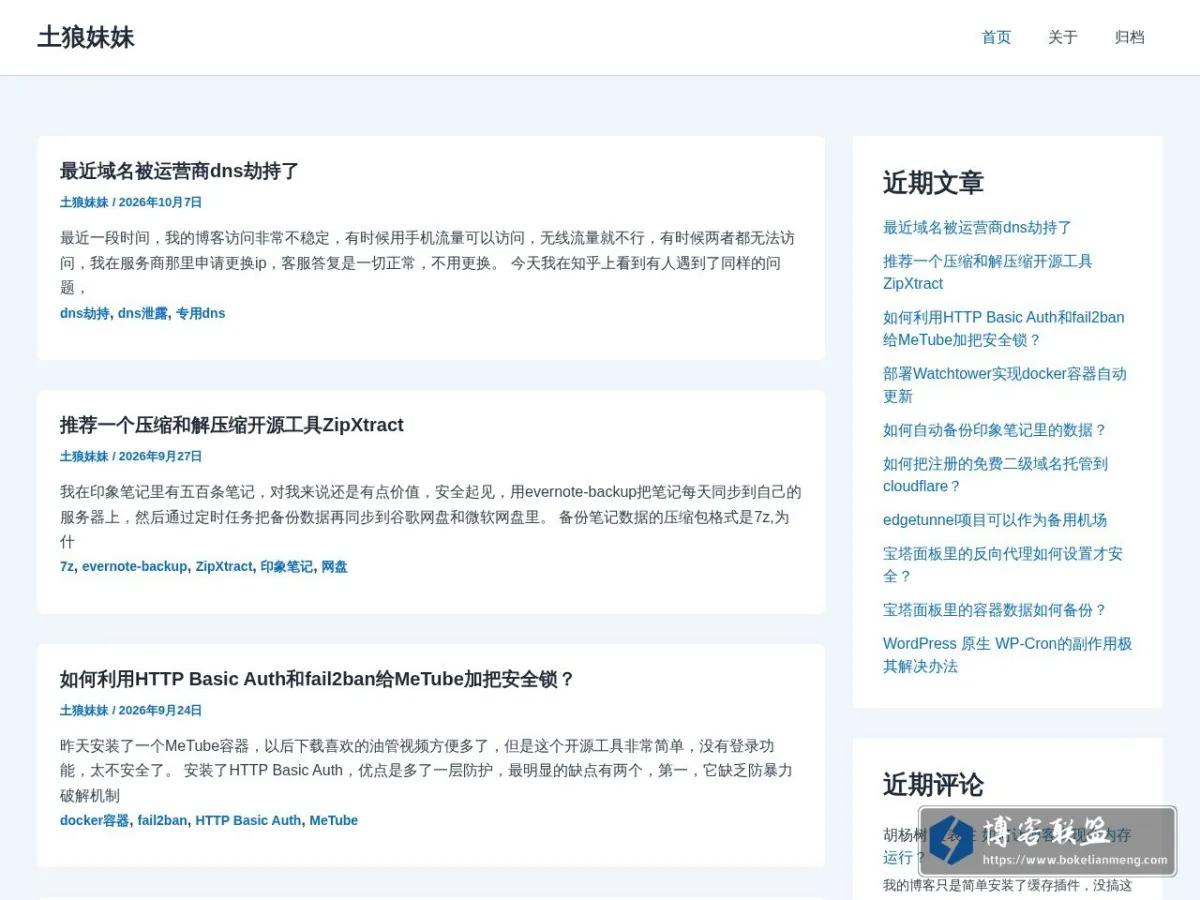The image size is (1200, 900).
Task: Click the 近期文章 sidebar heading
Action: point(933,183)
